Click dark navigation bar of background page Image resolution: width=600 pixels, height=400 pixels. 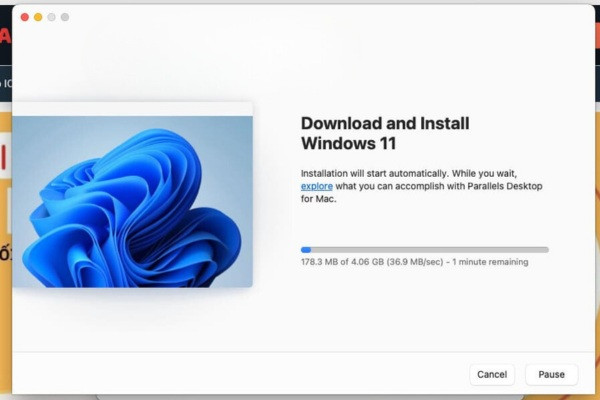click(x=6, y=83)
